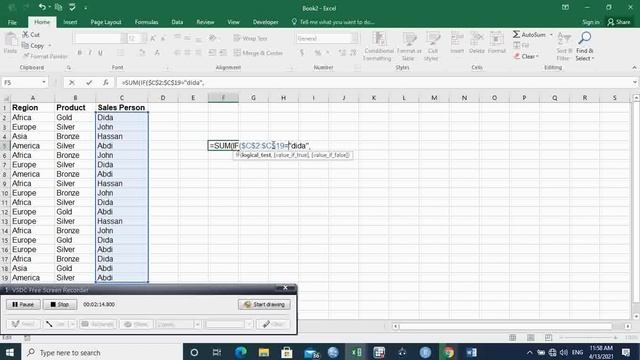
Task: Switch to the Page Layout tab
Action: point(106,22)
